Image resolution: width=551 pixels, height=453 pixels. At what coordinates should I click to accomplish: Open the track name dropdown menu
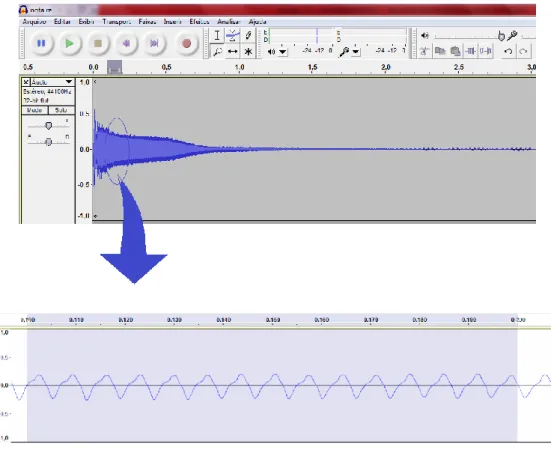[x=52, y=82]
